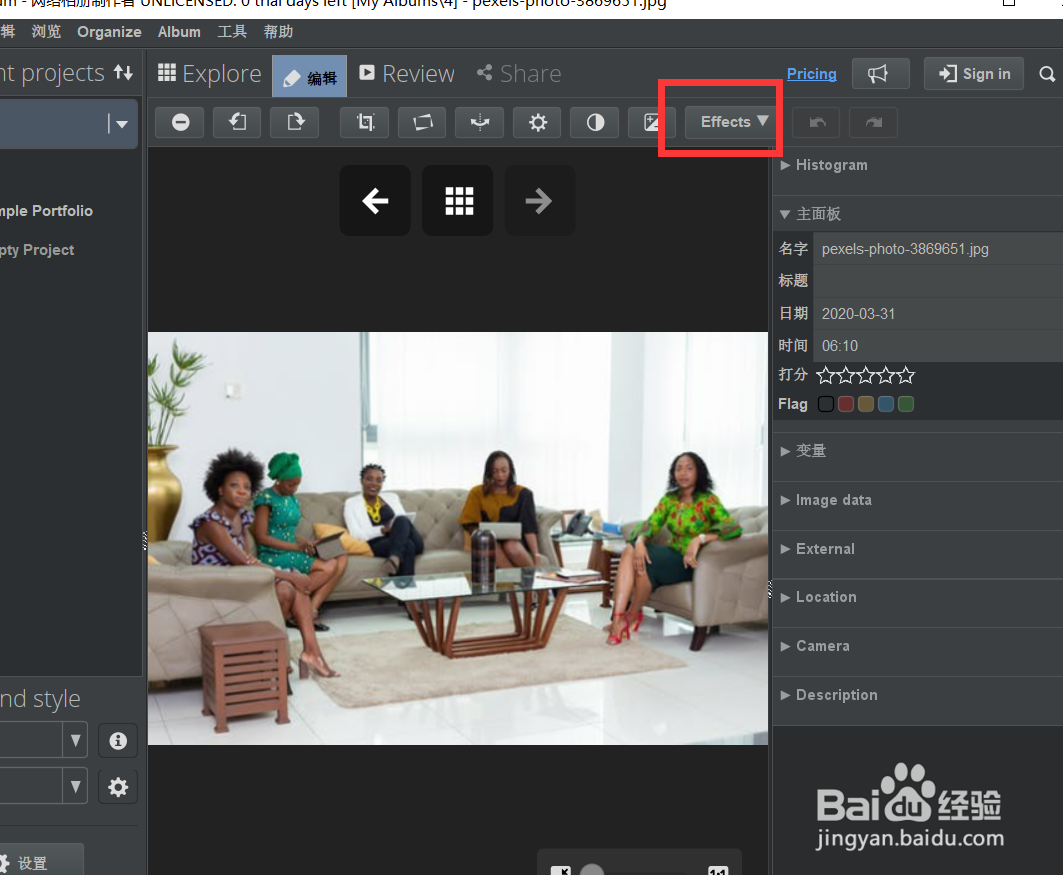Click the info icon in style section

click(x=118, y=740)
